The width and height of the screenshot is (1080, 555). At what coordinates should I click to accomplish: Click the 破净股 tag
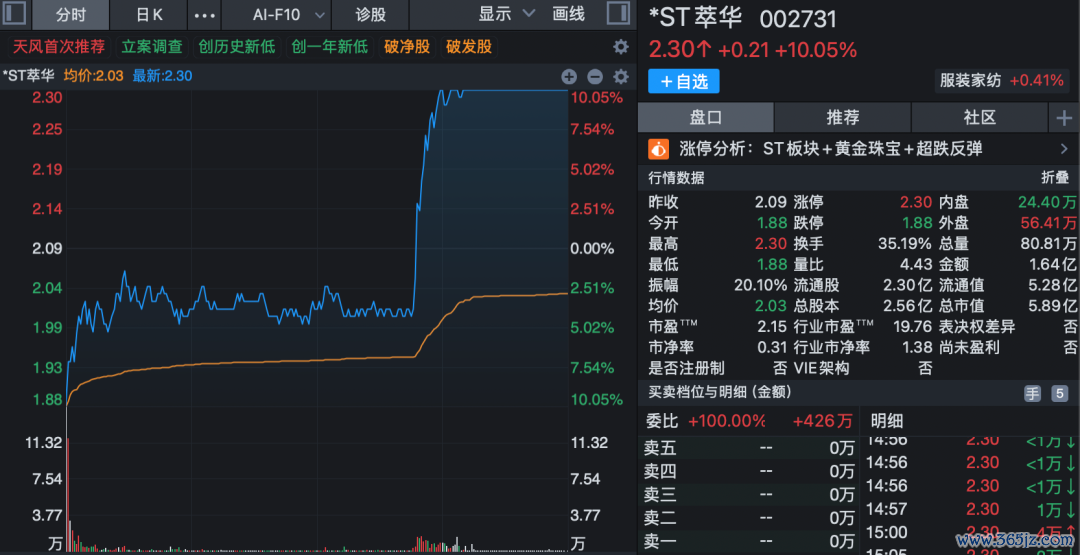click(407, 47)
